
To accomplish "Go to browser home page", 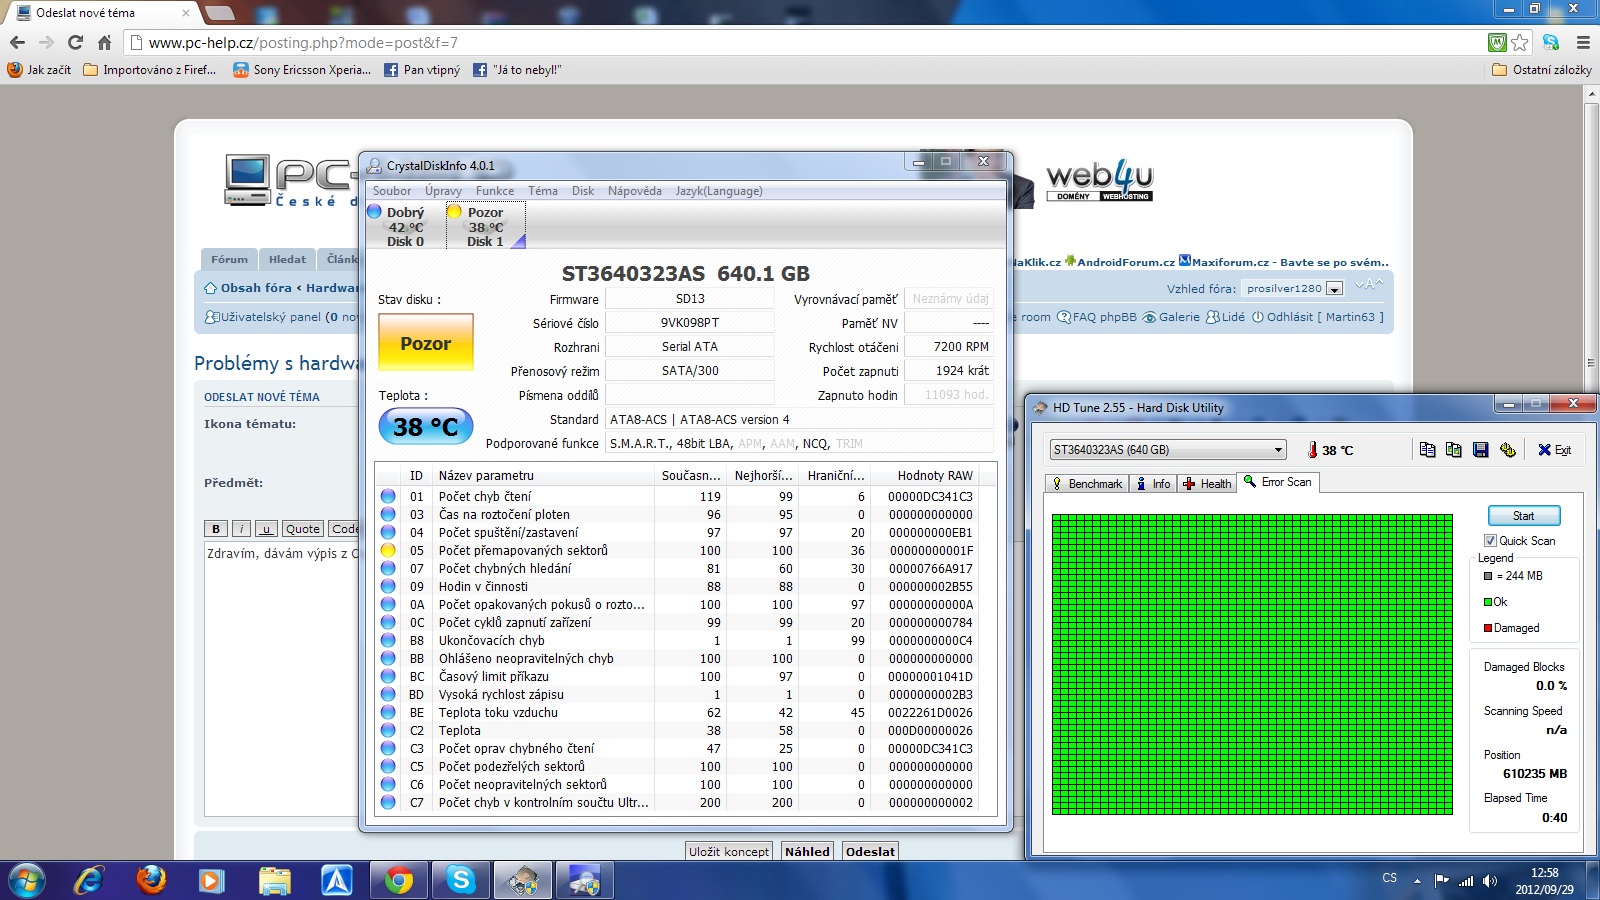I will coord(104,42).
